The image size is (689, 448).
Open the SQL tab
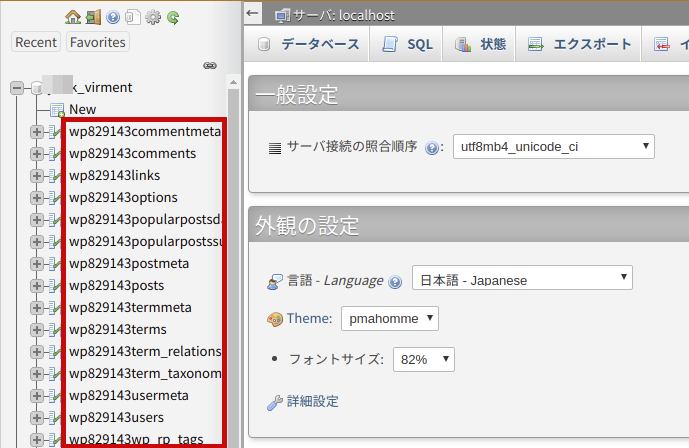tap(407, 44)
